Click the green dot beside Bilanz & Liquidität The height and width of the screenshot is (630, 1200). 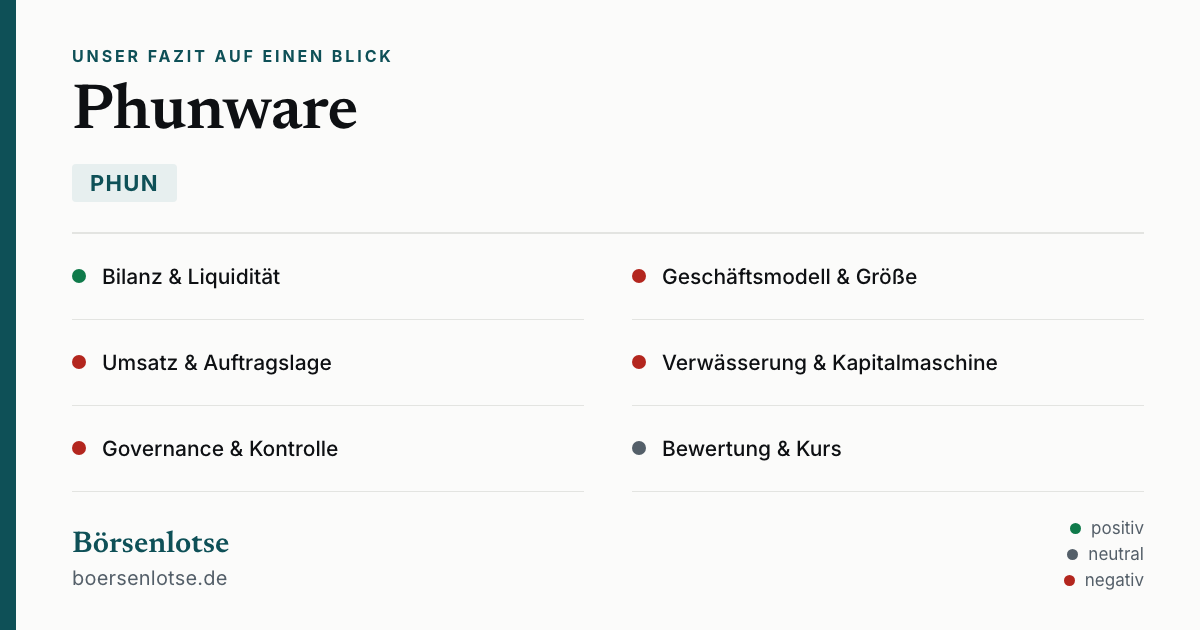(x=79, y=276)
